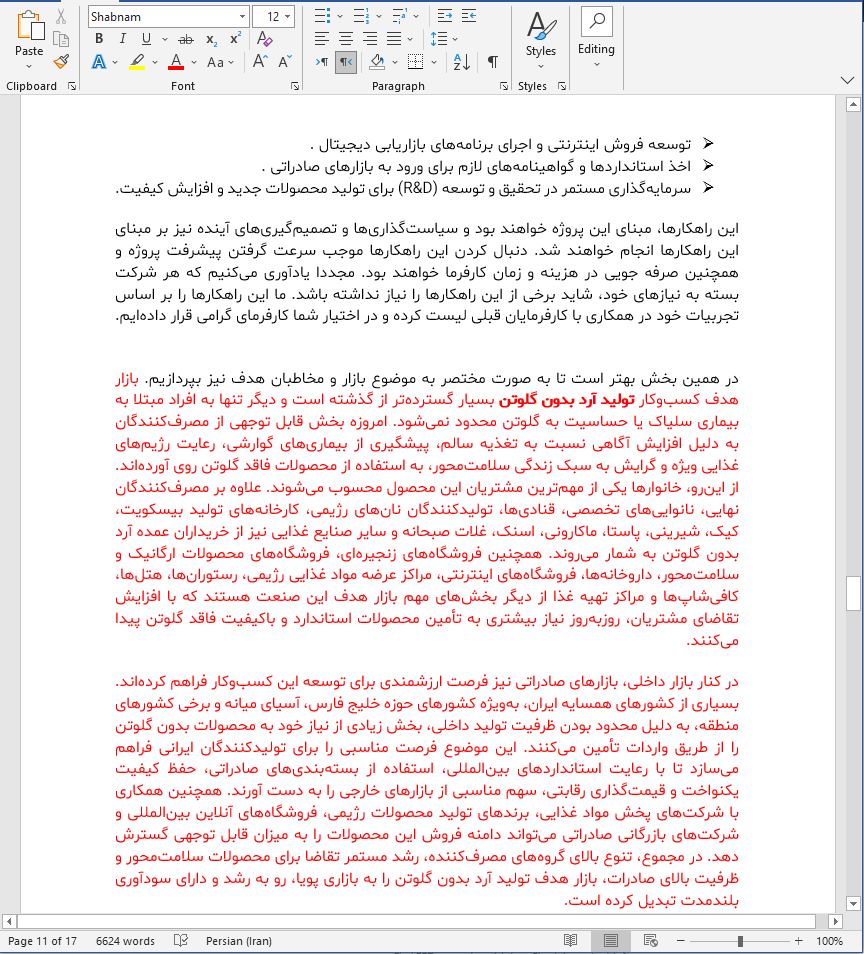
Task: Click Increase Font Size icon
Action: (260, 61)
